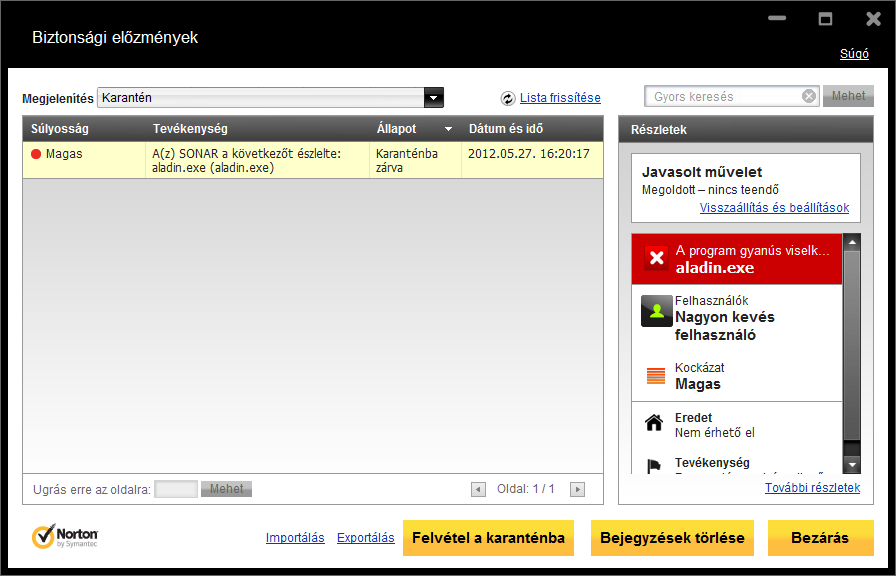
Task: Click the Lista frissítése link
Action: pyautogui.click(x=560, y=98)
